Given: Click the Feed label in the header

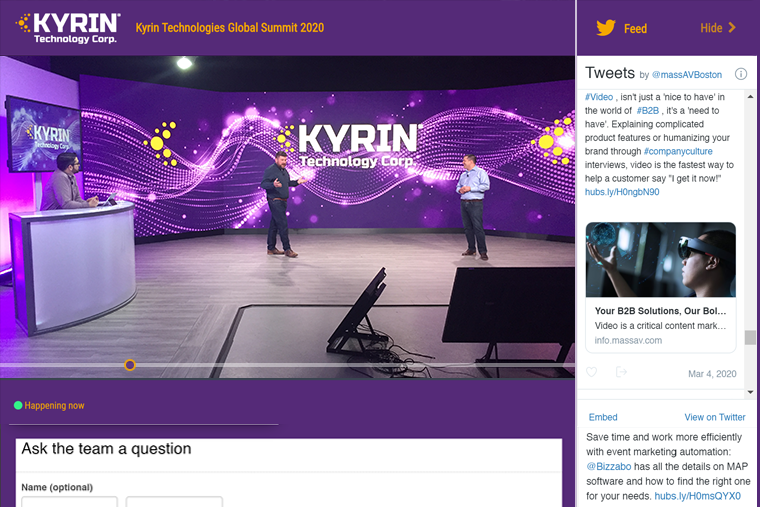Looking at the screenshot, I should point(635,29).
